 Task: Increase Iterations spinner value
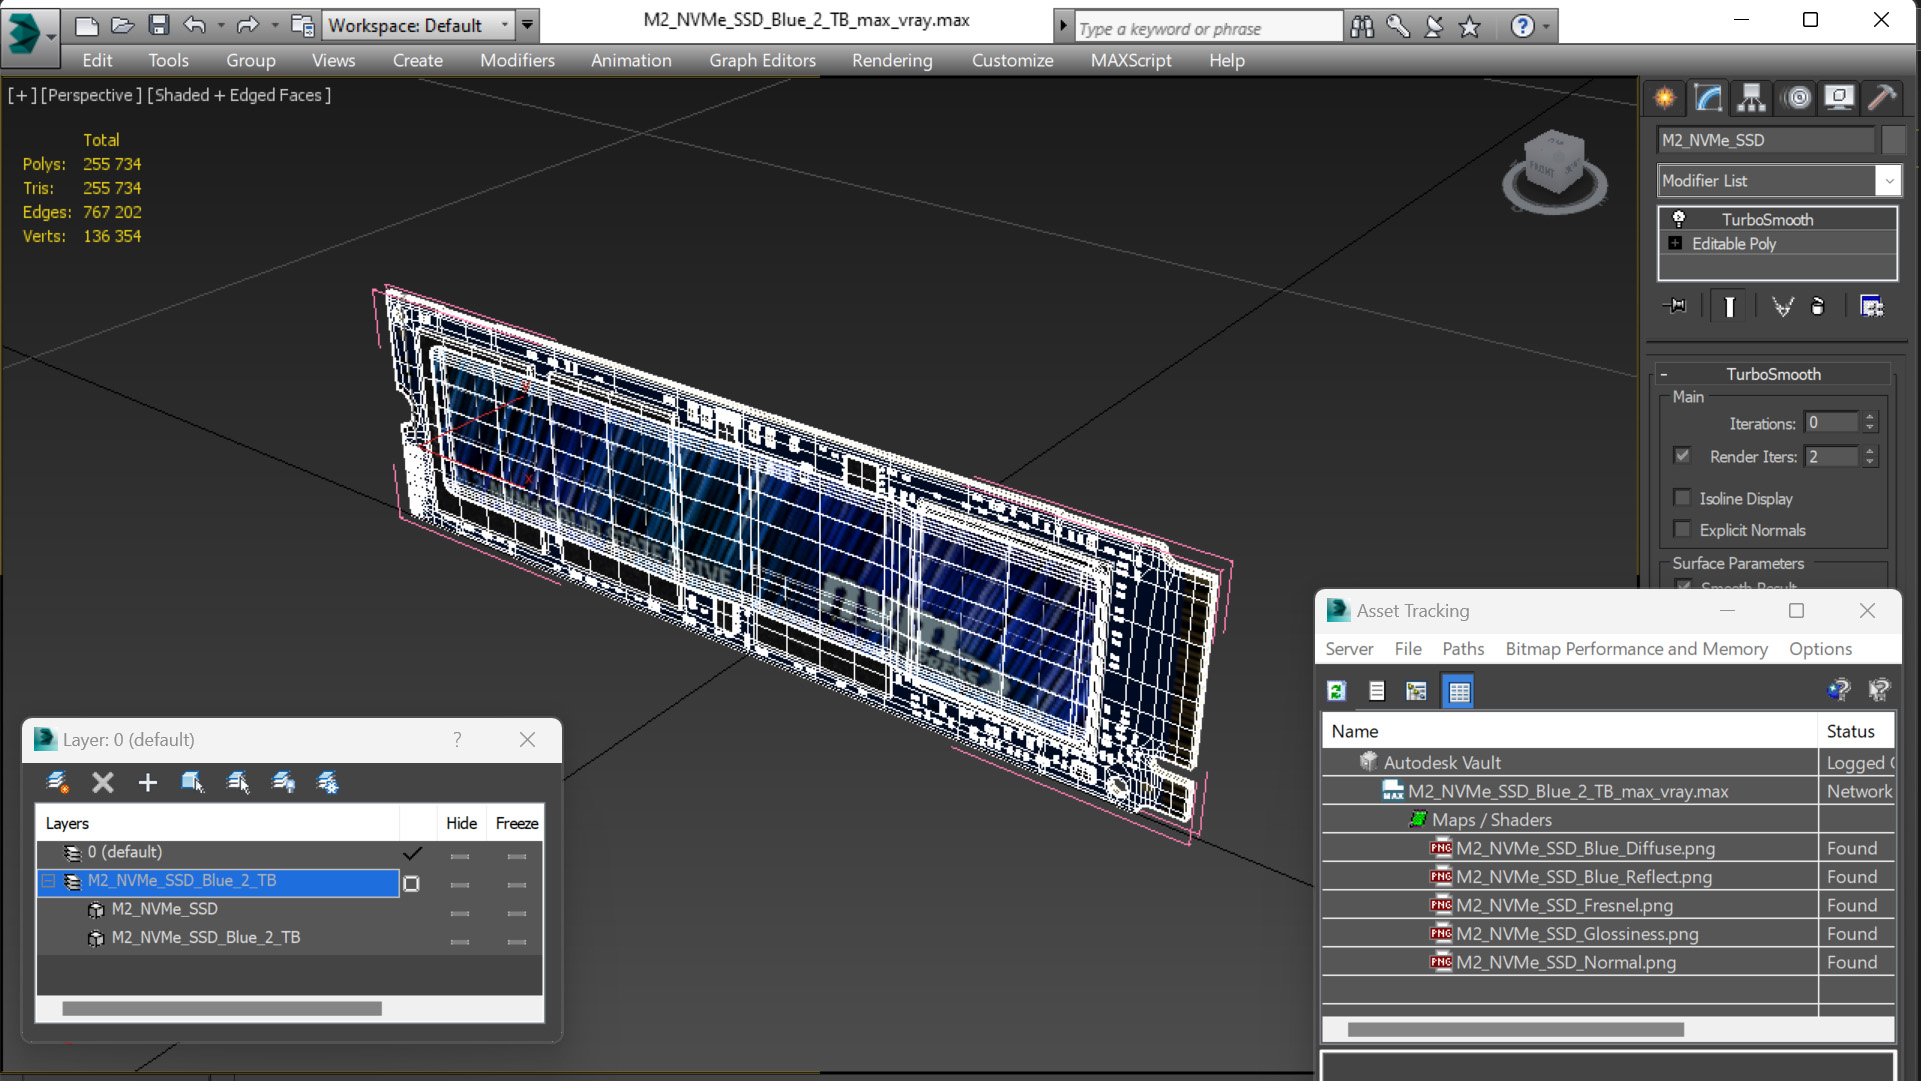pyautogui.click(x=1870, y=417)
